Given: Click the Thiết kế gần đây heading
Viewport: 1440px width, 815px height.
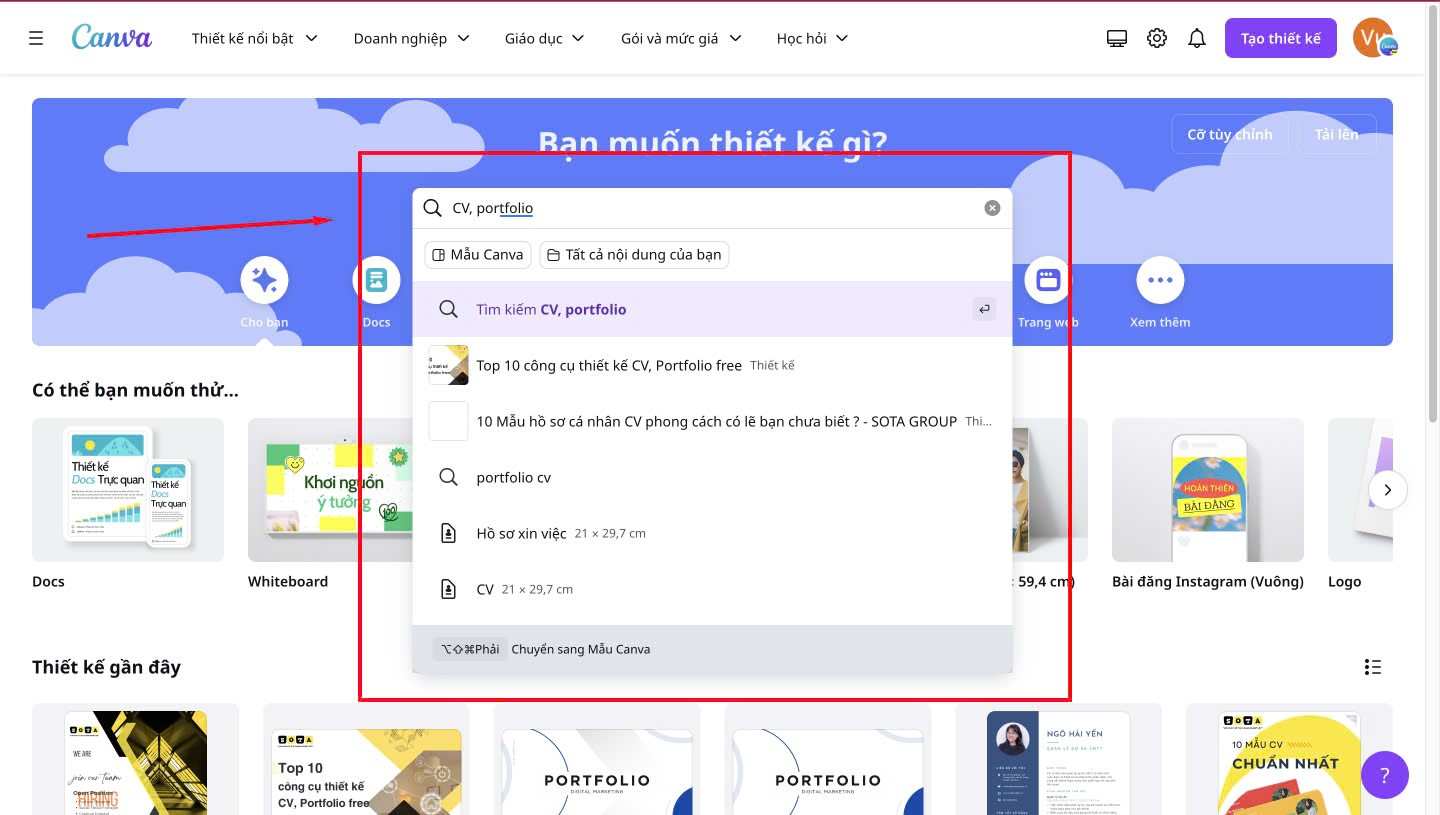Looking at the screenshot, I should [x=106, y=667].
